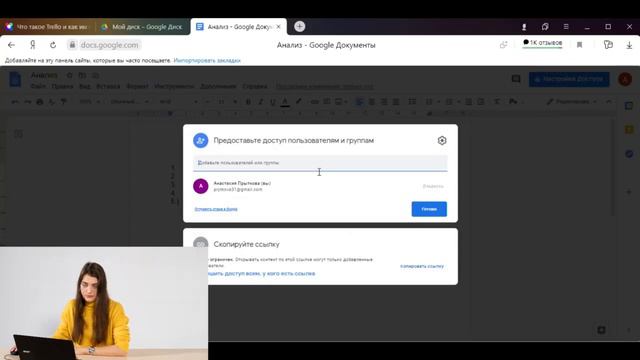
Task: Click the add users or groups input field
Action: 320,163
